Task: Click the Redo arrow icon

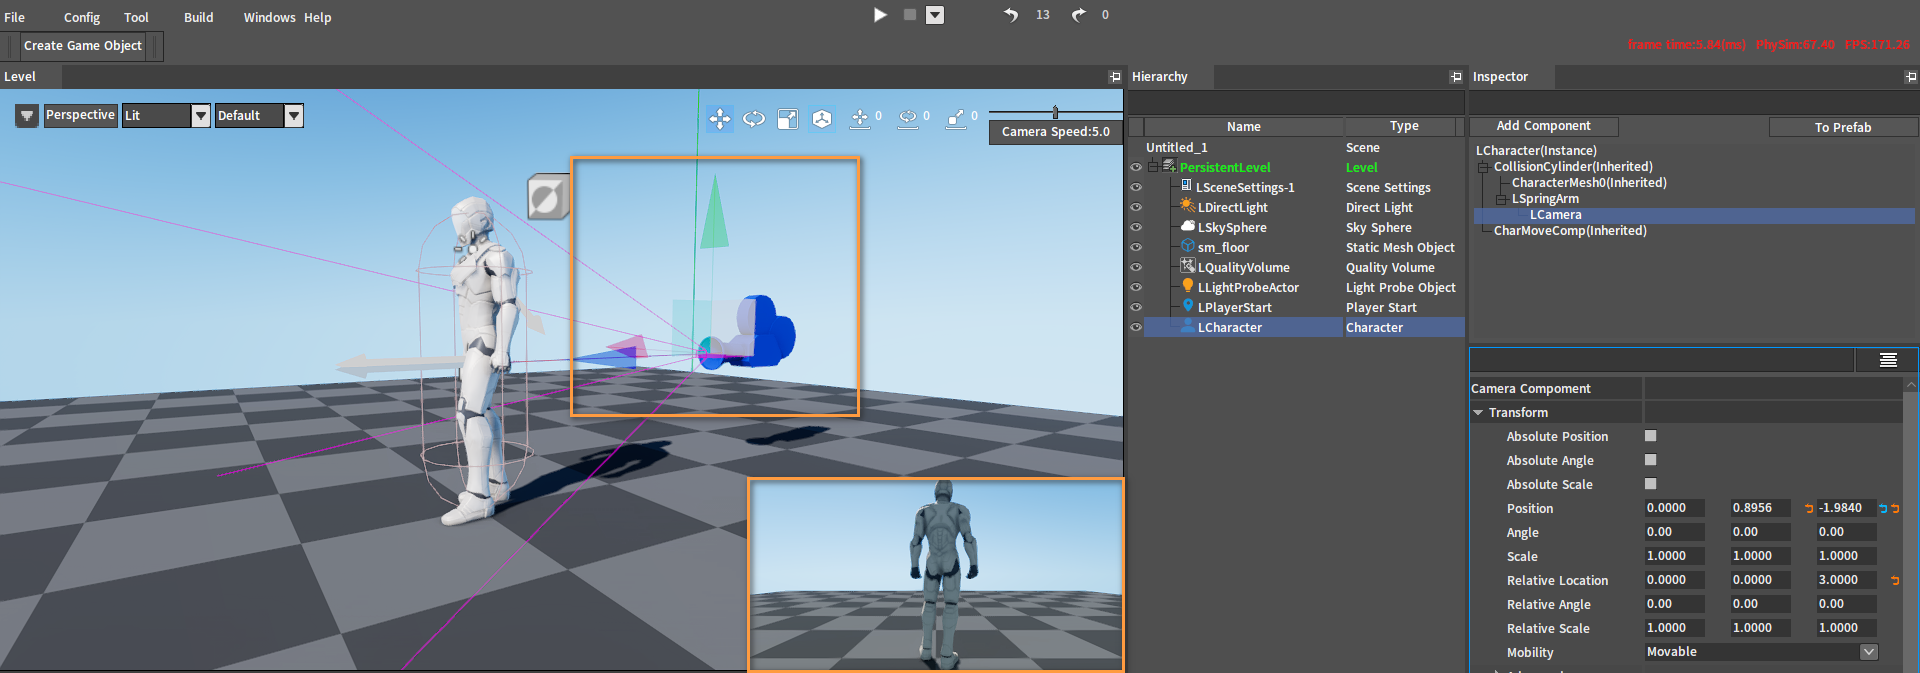Action: [1078, 15]
